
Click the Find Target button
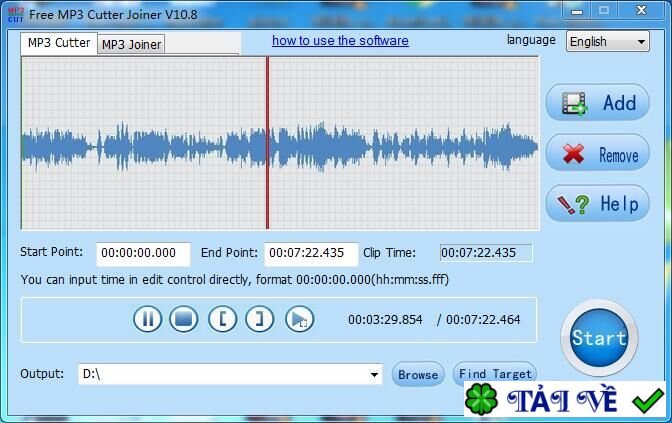click(495, 374)
